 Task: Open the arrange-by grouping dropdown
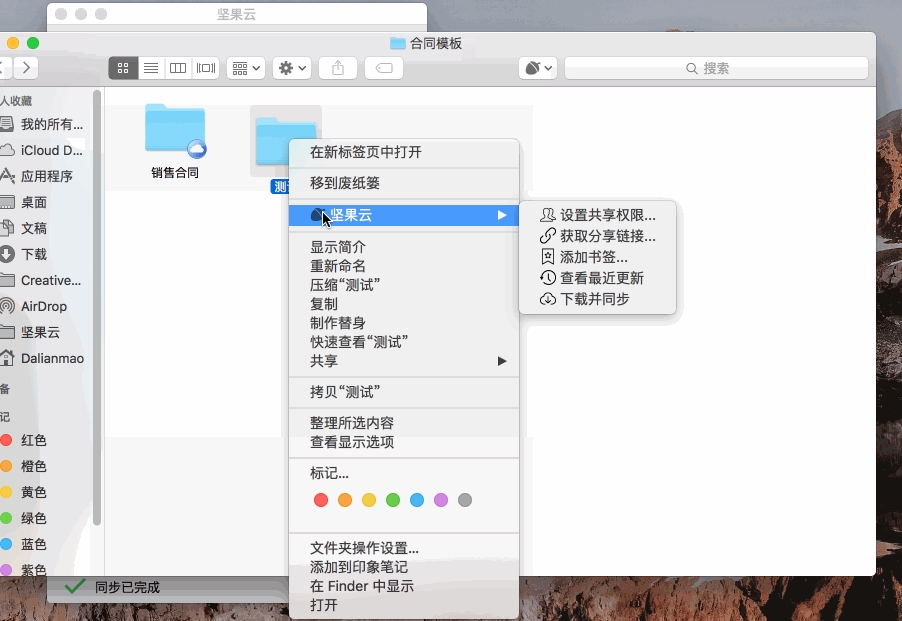click(245, 68)
